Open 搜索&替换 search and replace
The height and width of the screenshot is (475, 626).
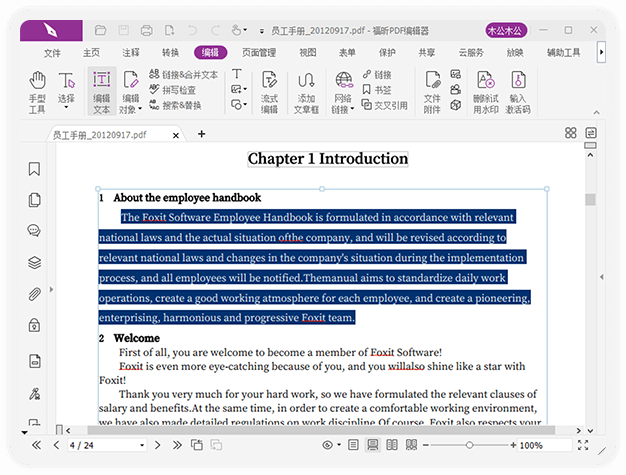[175, 105]
